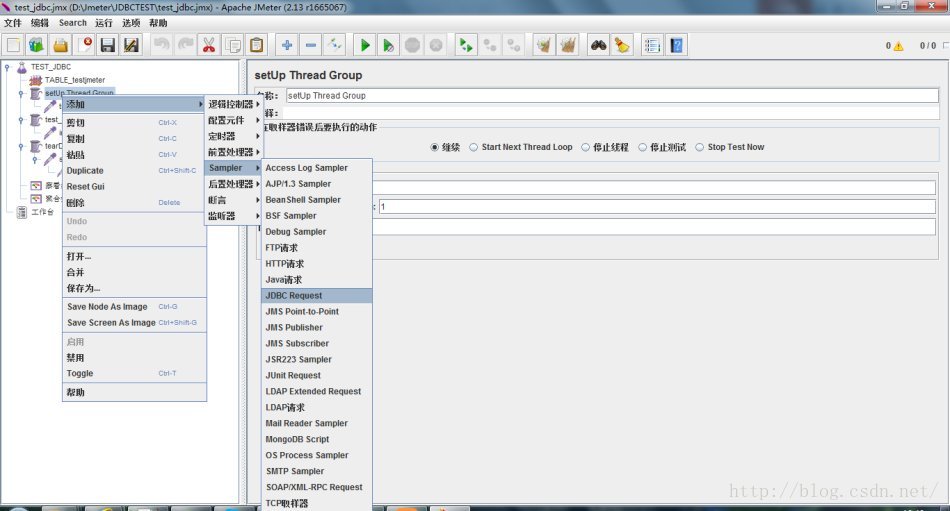Select the 工作台 workbench tree node
The width and height of the screenshot is (950, 511).
[42, 212]
